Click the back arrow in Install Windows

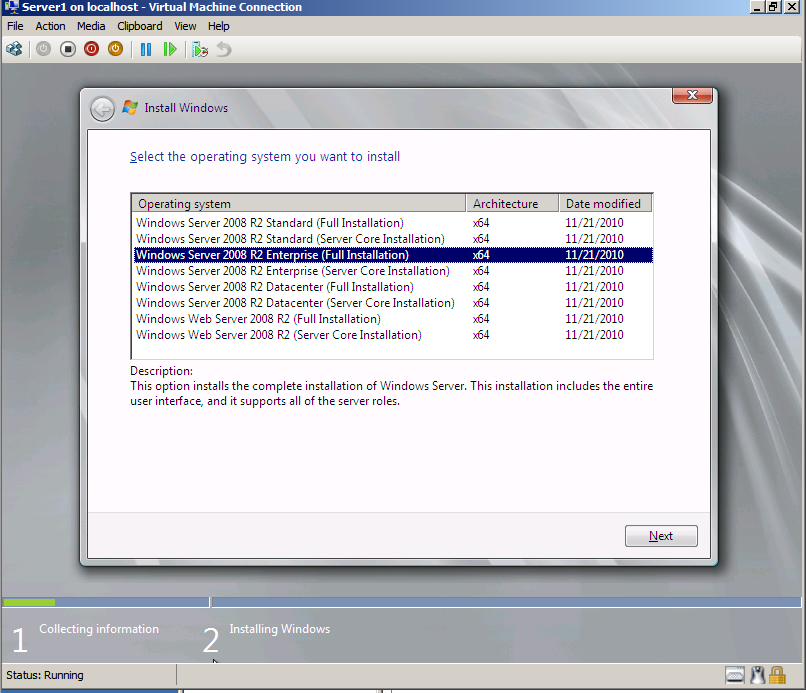[x=102, y=109]
